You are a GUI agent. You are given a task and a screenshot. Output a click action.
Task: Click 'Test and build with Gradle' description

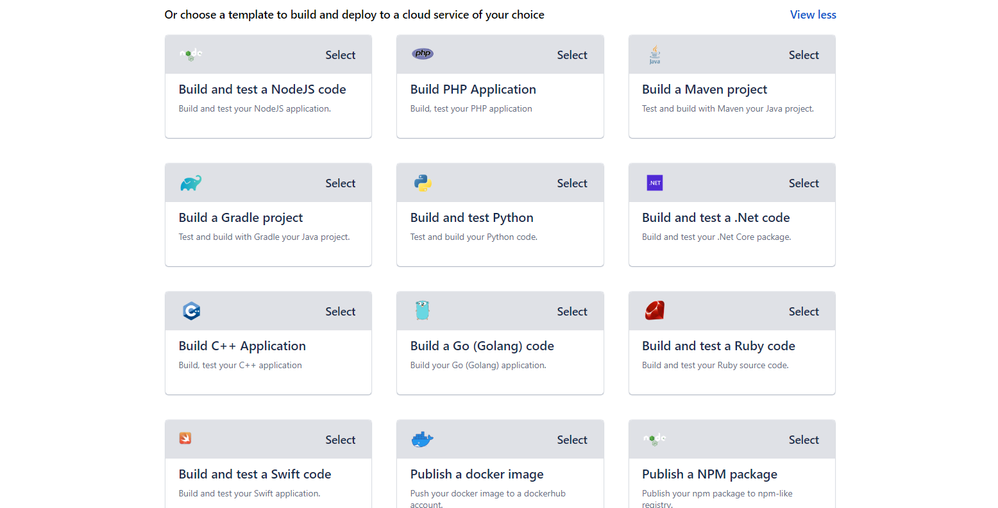point(264,237)
